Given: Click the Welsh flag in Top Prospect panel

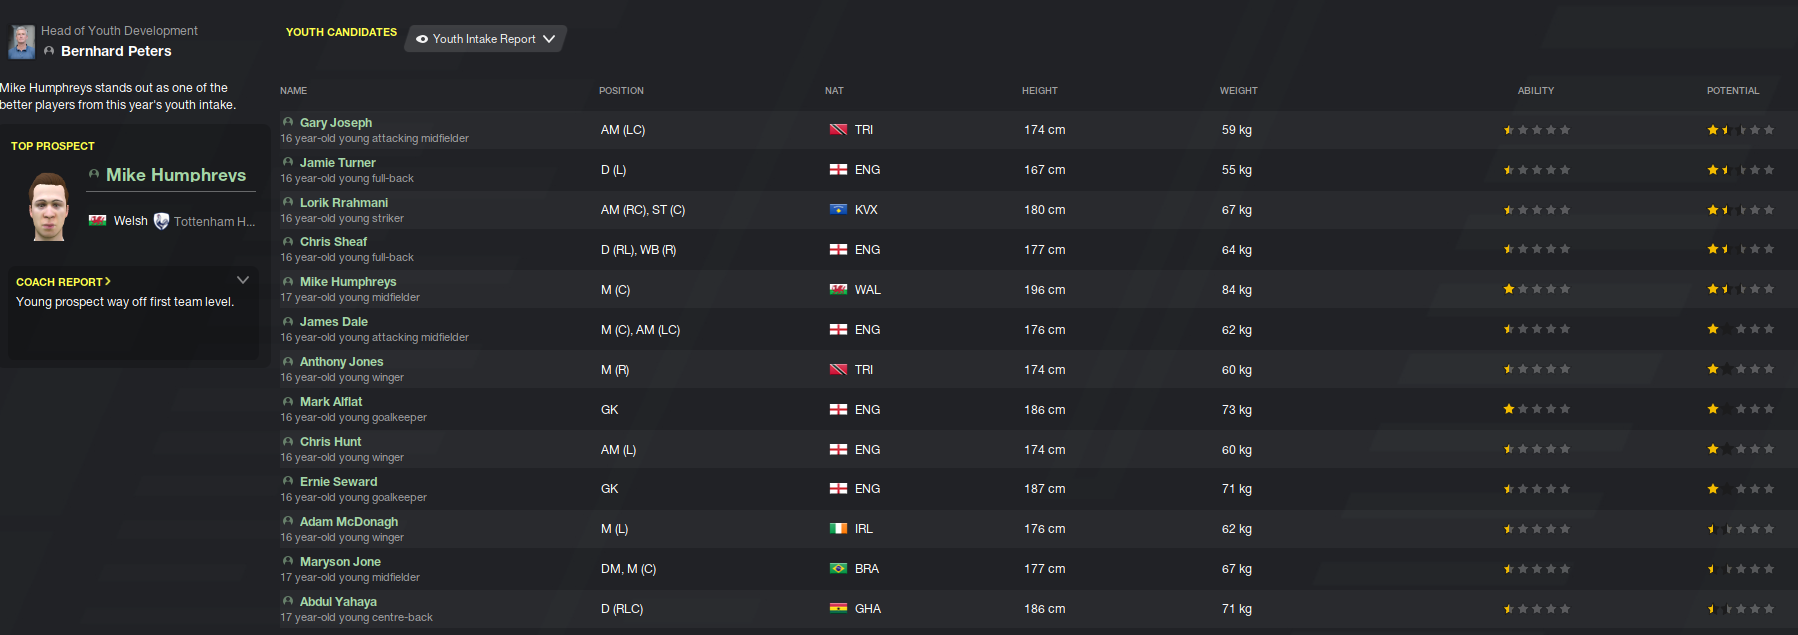Looking at the screenshot, I should [x=98, y=221].
